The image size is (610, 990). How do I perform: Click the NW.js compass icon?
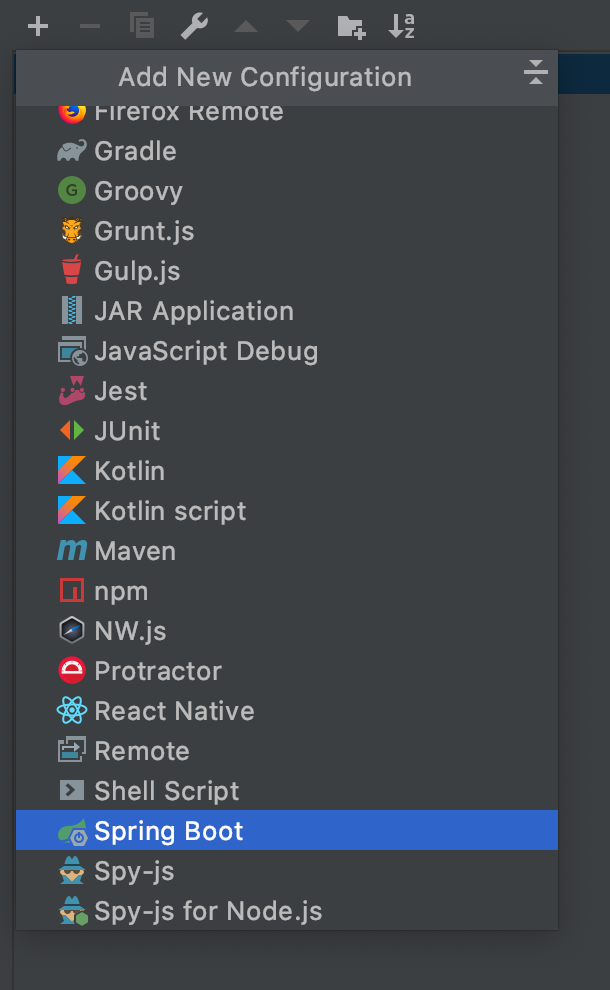coord(72,630)
